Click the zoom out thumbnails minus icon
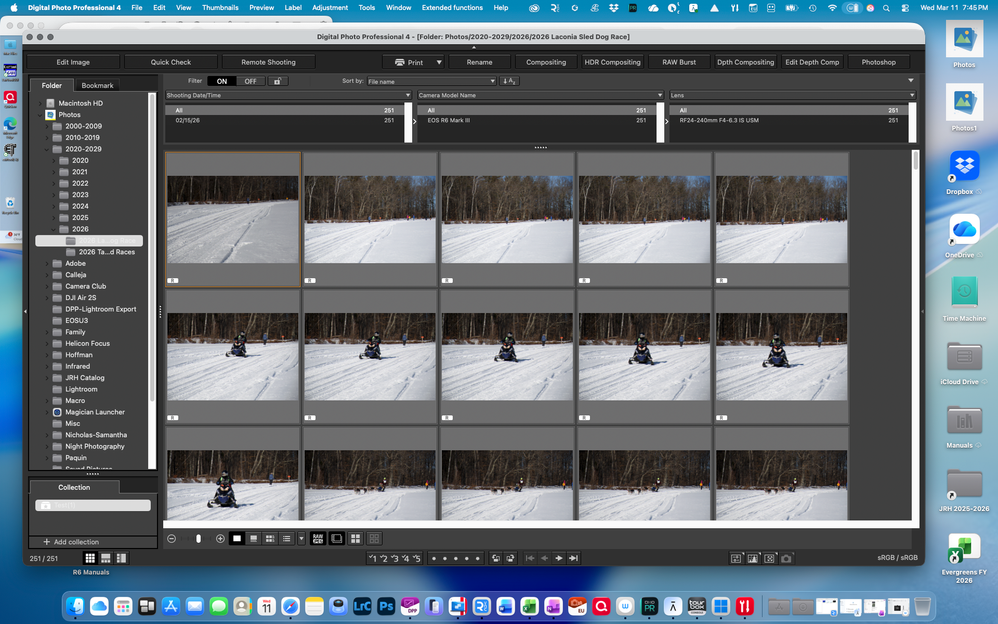This screenshot has height=624, width=998. 171,539
